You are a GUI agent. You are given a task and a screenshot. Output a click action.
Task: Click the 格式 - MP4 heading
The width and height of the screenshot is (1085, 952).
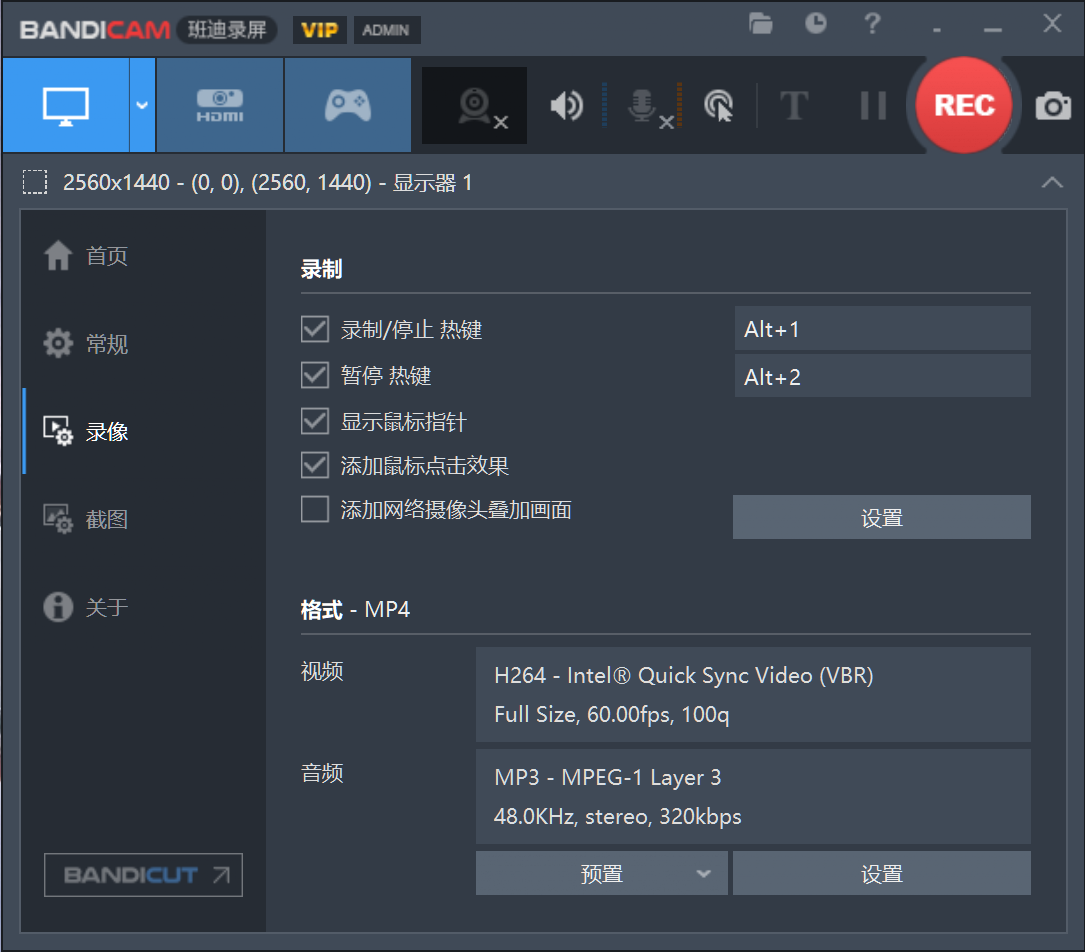(x=355, y=610)
